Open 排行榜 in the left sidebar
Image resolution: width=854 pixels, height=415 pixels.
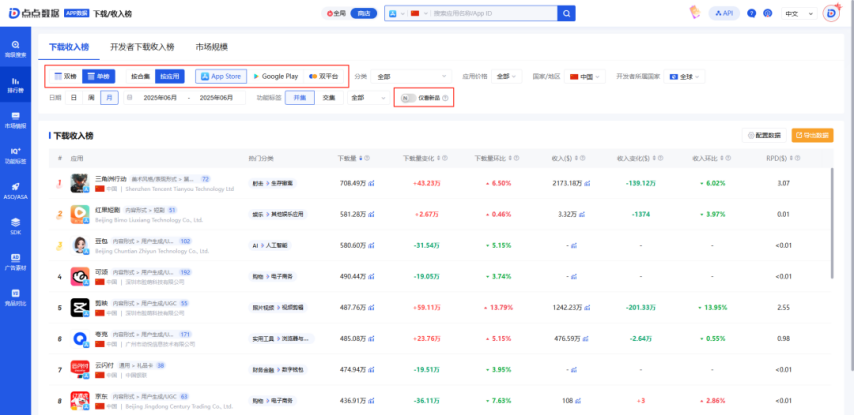coord(15,84)
